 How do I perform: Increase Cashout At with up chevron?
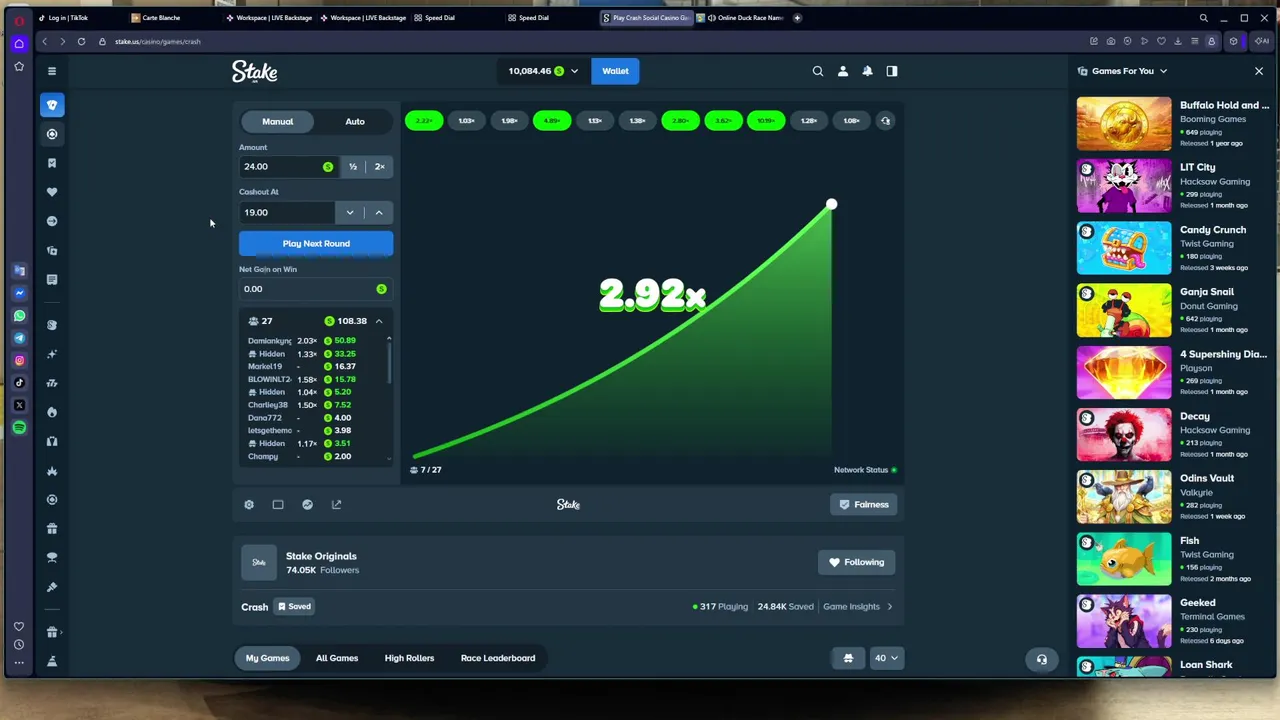[x=379, y=212]
